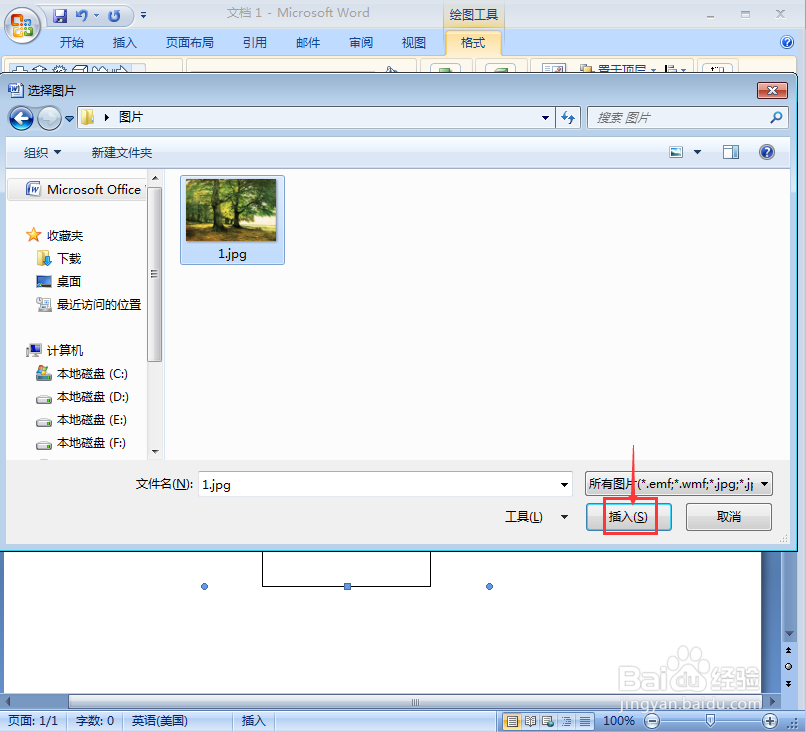This screenshot has width=806, height=732.
Task: Open Word help
Action: 786,42
